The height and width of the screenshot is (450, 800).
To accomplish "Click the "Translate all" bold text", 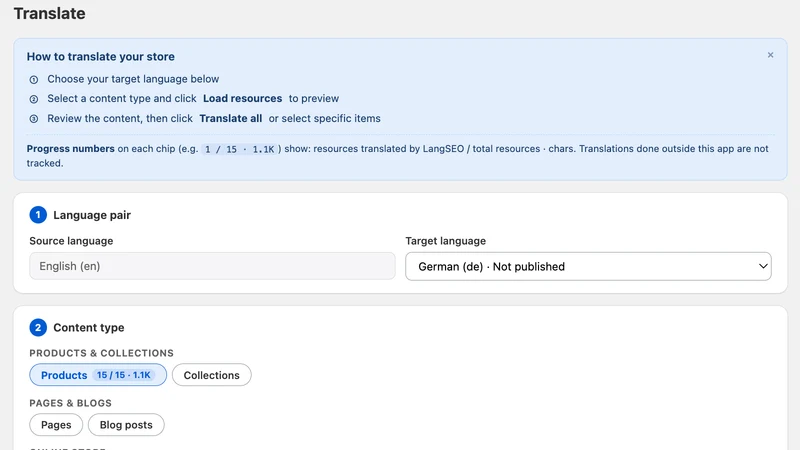I will click(231, 118).
